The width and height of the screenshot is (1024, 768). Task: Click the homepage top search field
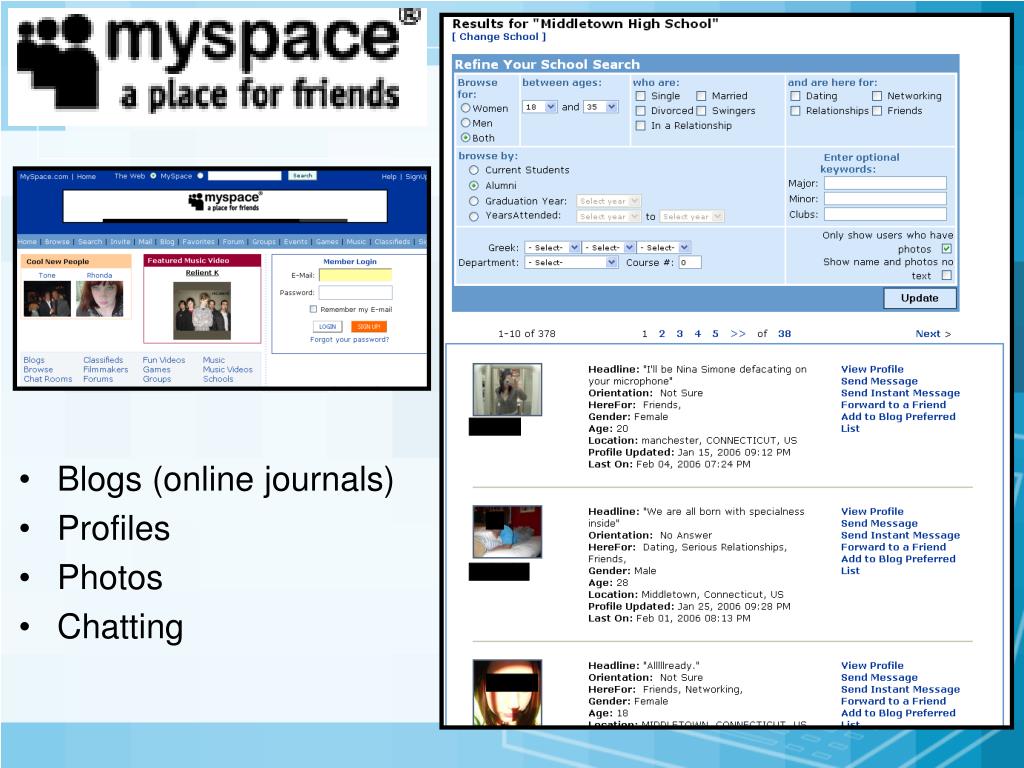click(x=245, y=176)
